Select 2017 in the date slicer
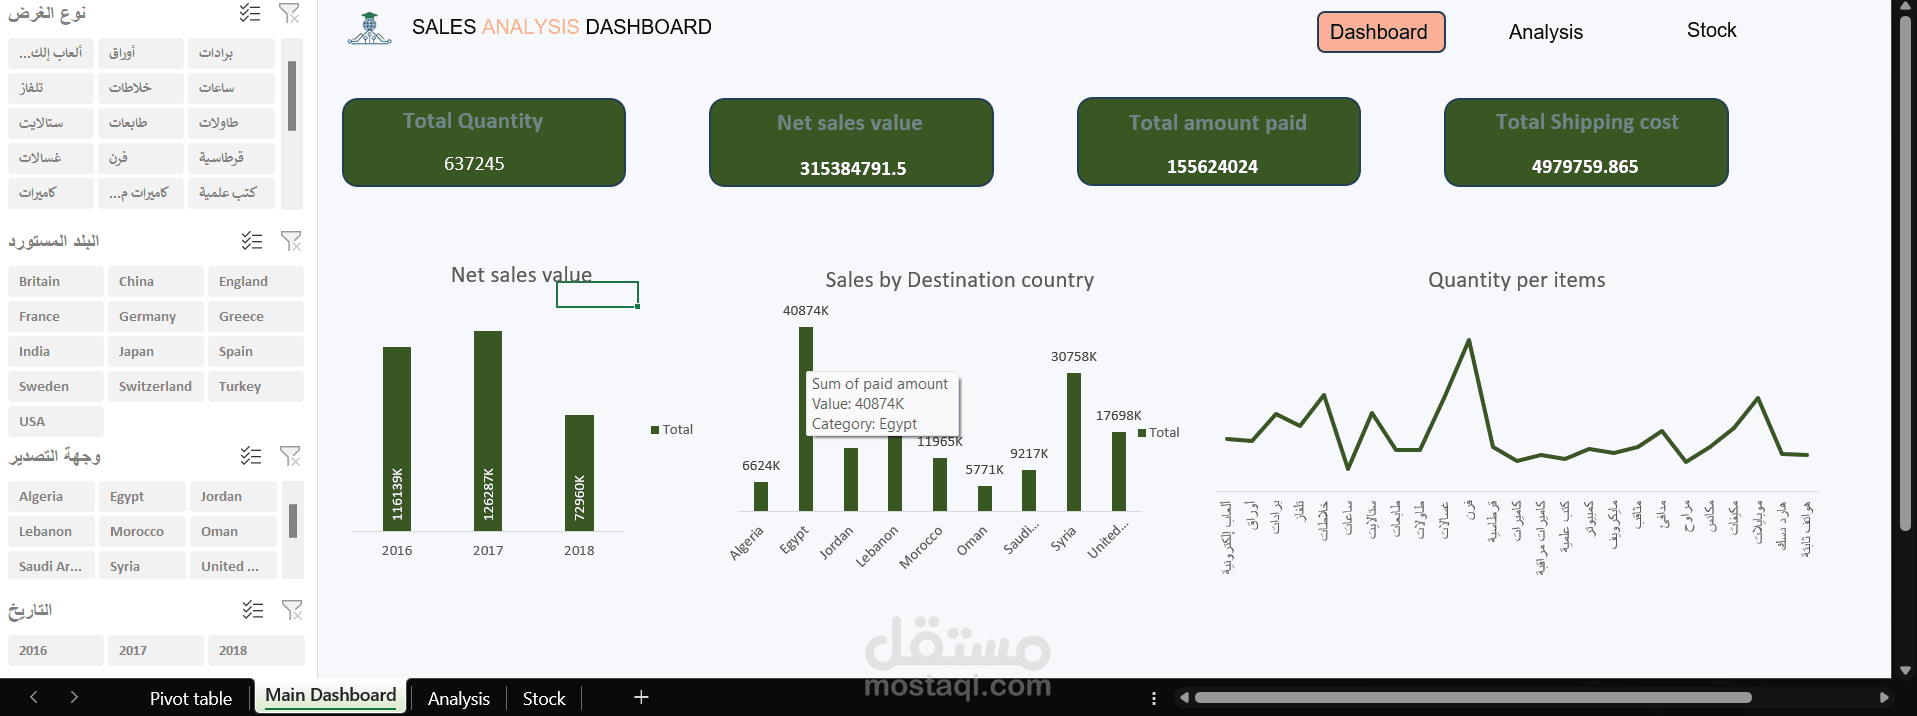1917x716 pixels. click(x=156, y=650)
